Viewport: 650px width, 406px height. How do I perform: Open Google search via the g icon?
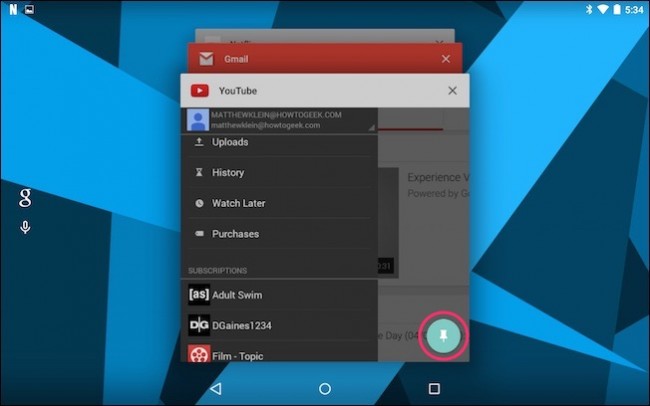pos(25,198)
